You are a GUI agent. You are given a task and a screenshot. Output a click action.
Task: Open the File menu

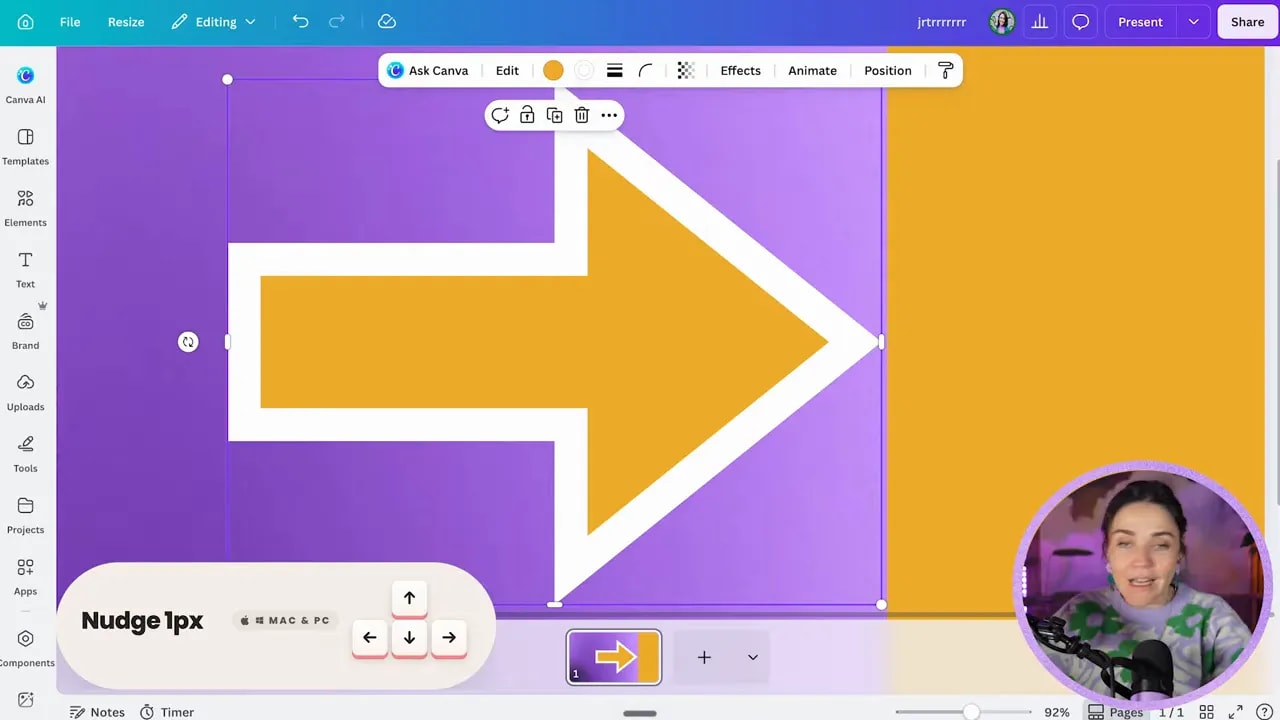coord(70,22)
